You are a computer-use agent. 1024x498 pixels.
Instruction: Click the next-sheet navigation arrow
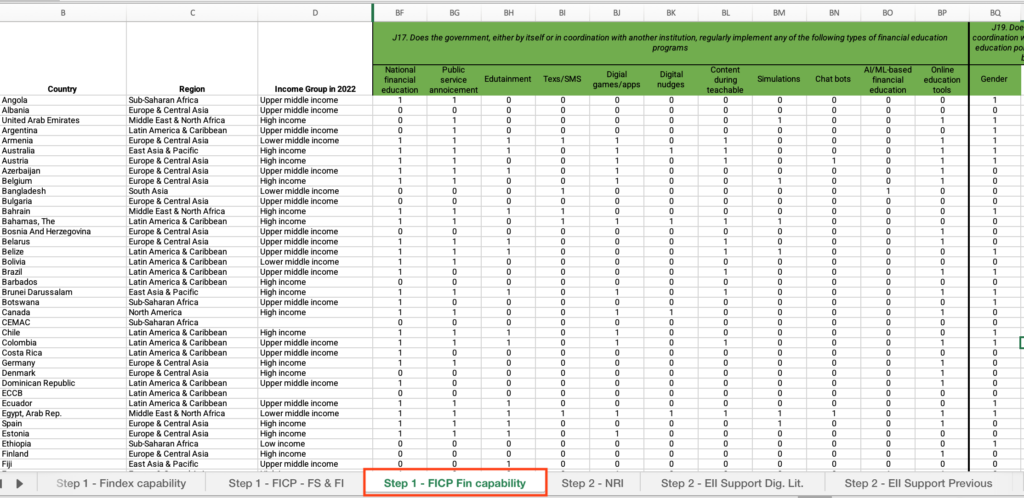20,484
